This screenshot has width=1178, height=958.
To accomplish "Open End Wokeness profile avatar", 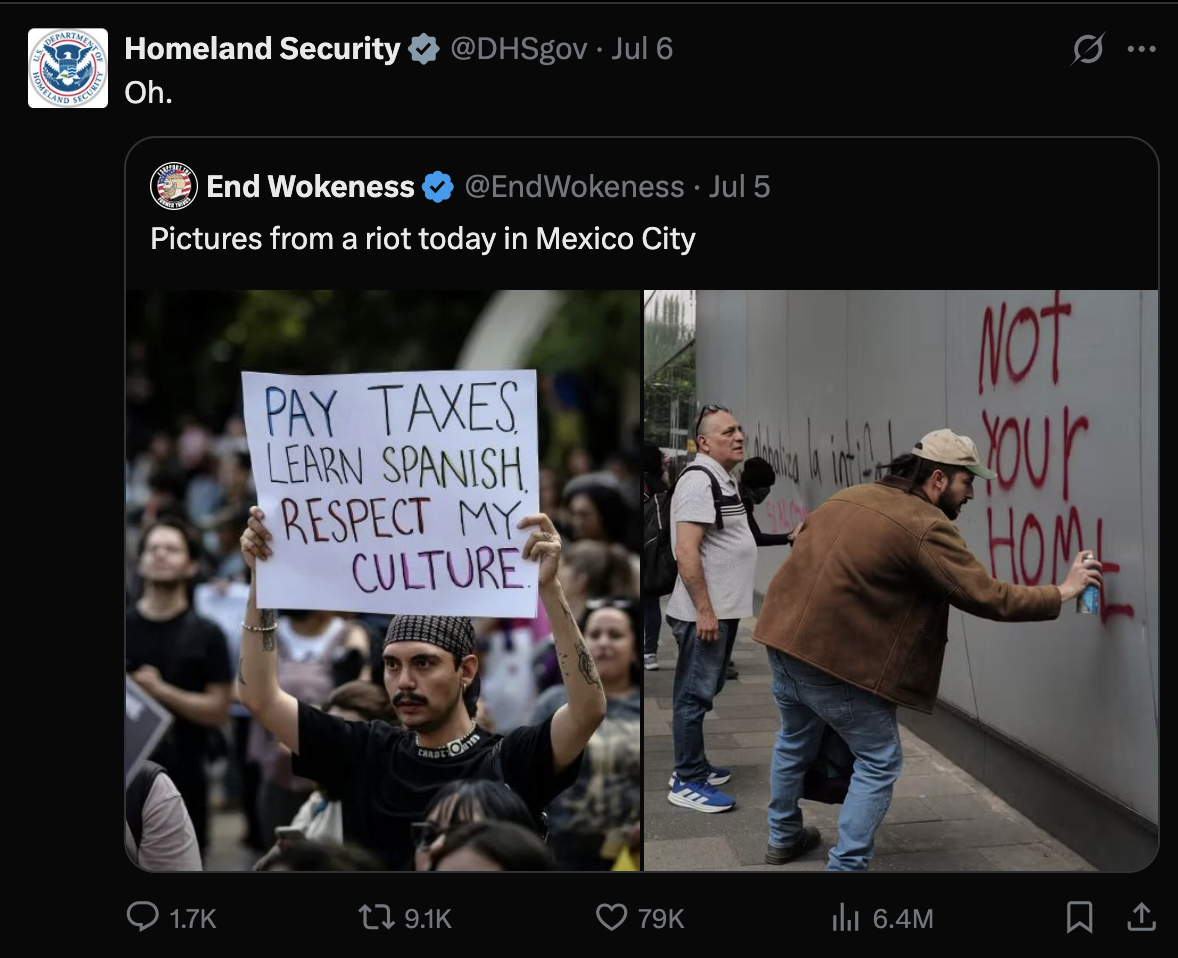I will [x=174, y=186].
